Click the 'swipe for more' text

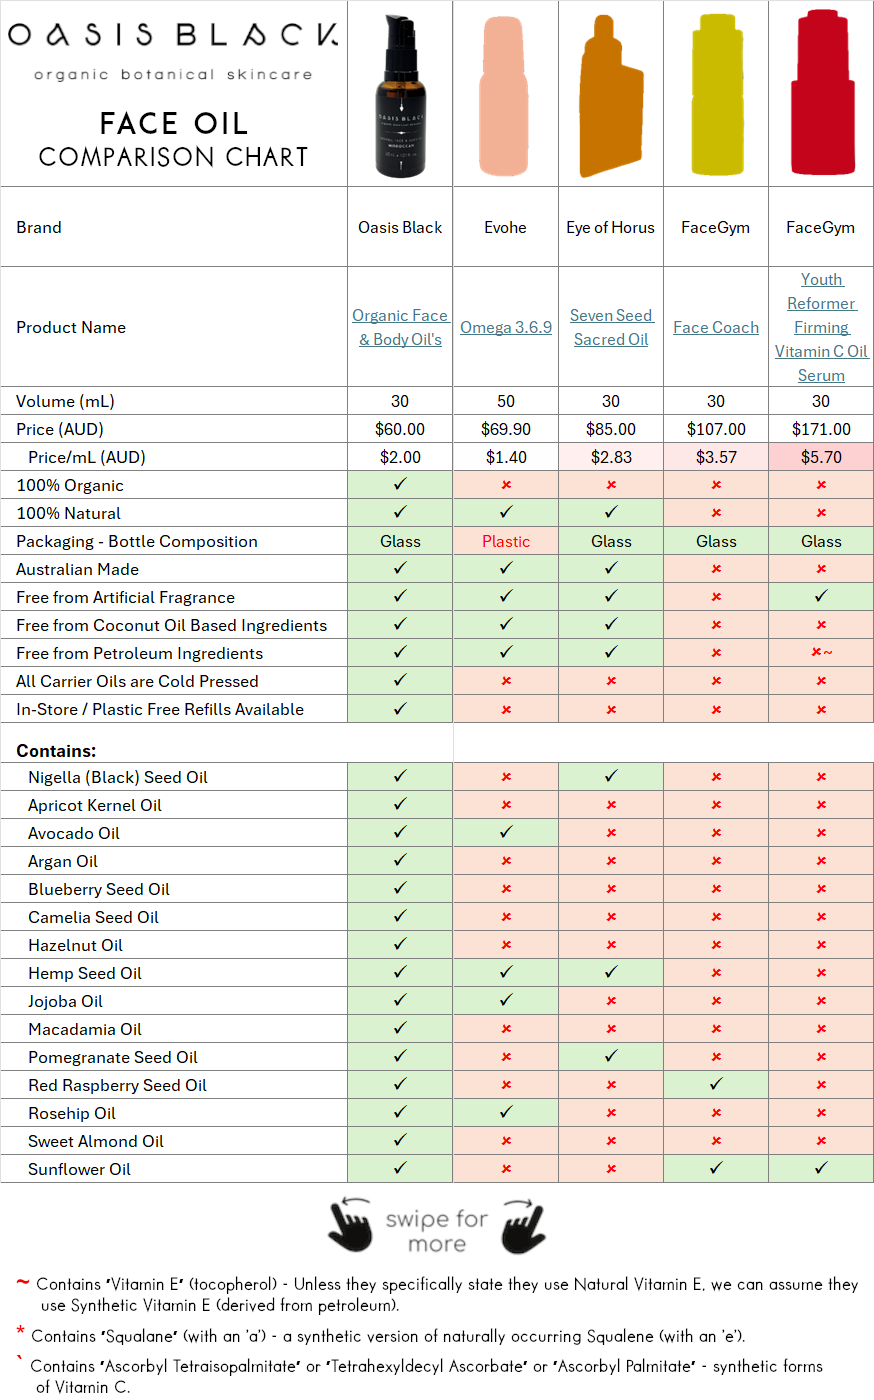click(x=437, y=1231)
